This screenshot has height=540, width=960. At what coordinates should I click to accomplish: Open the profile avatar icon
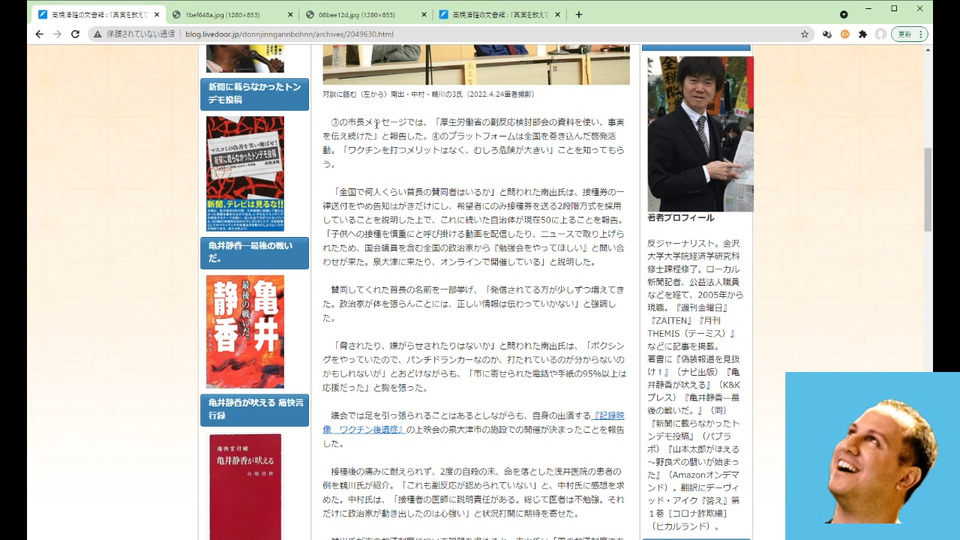880,34
